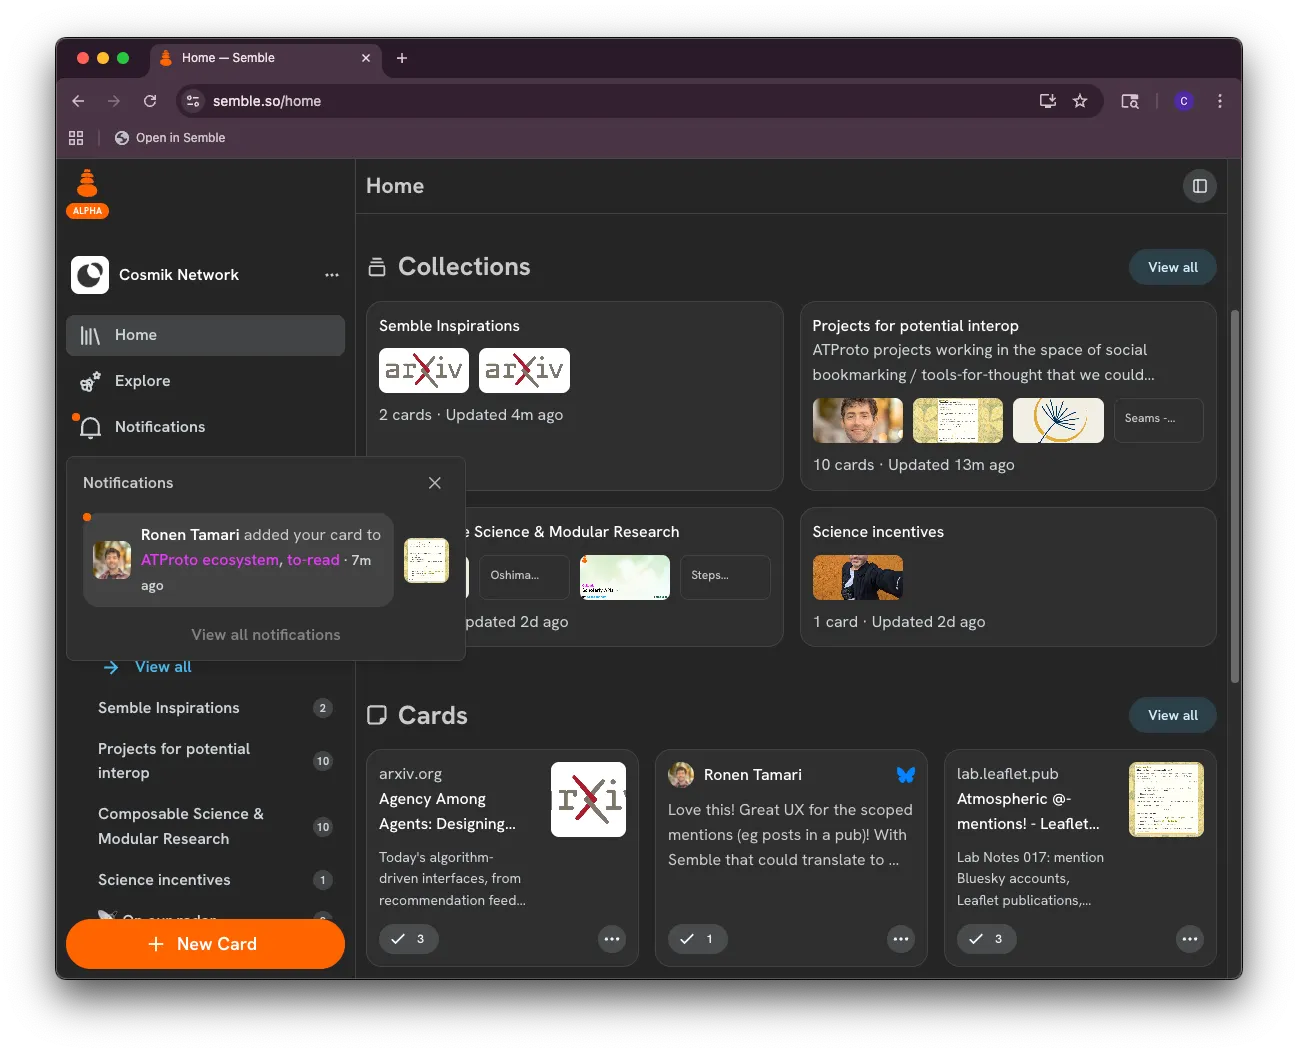Toggle the check on the arxiv.org card
1298x1053 pixels.
pos(408,939)
